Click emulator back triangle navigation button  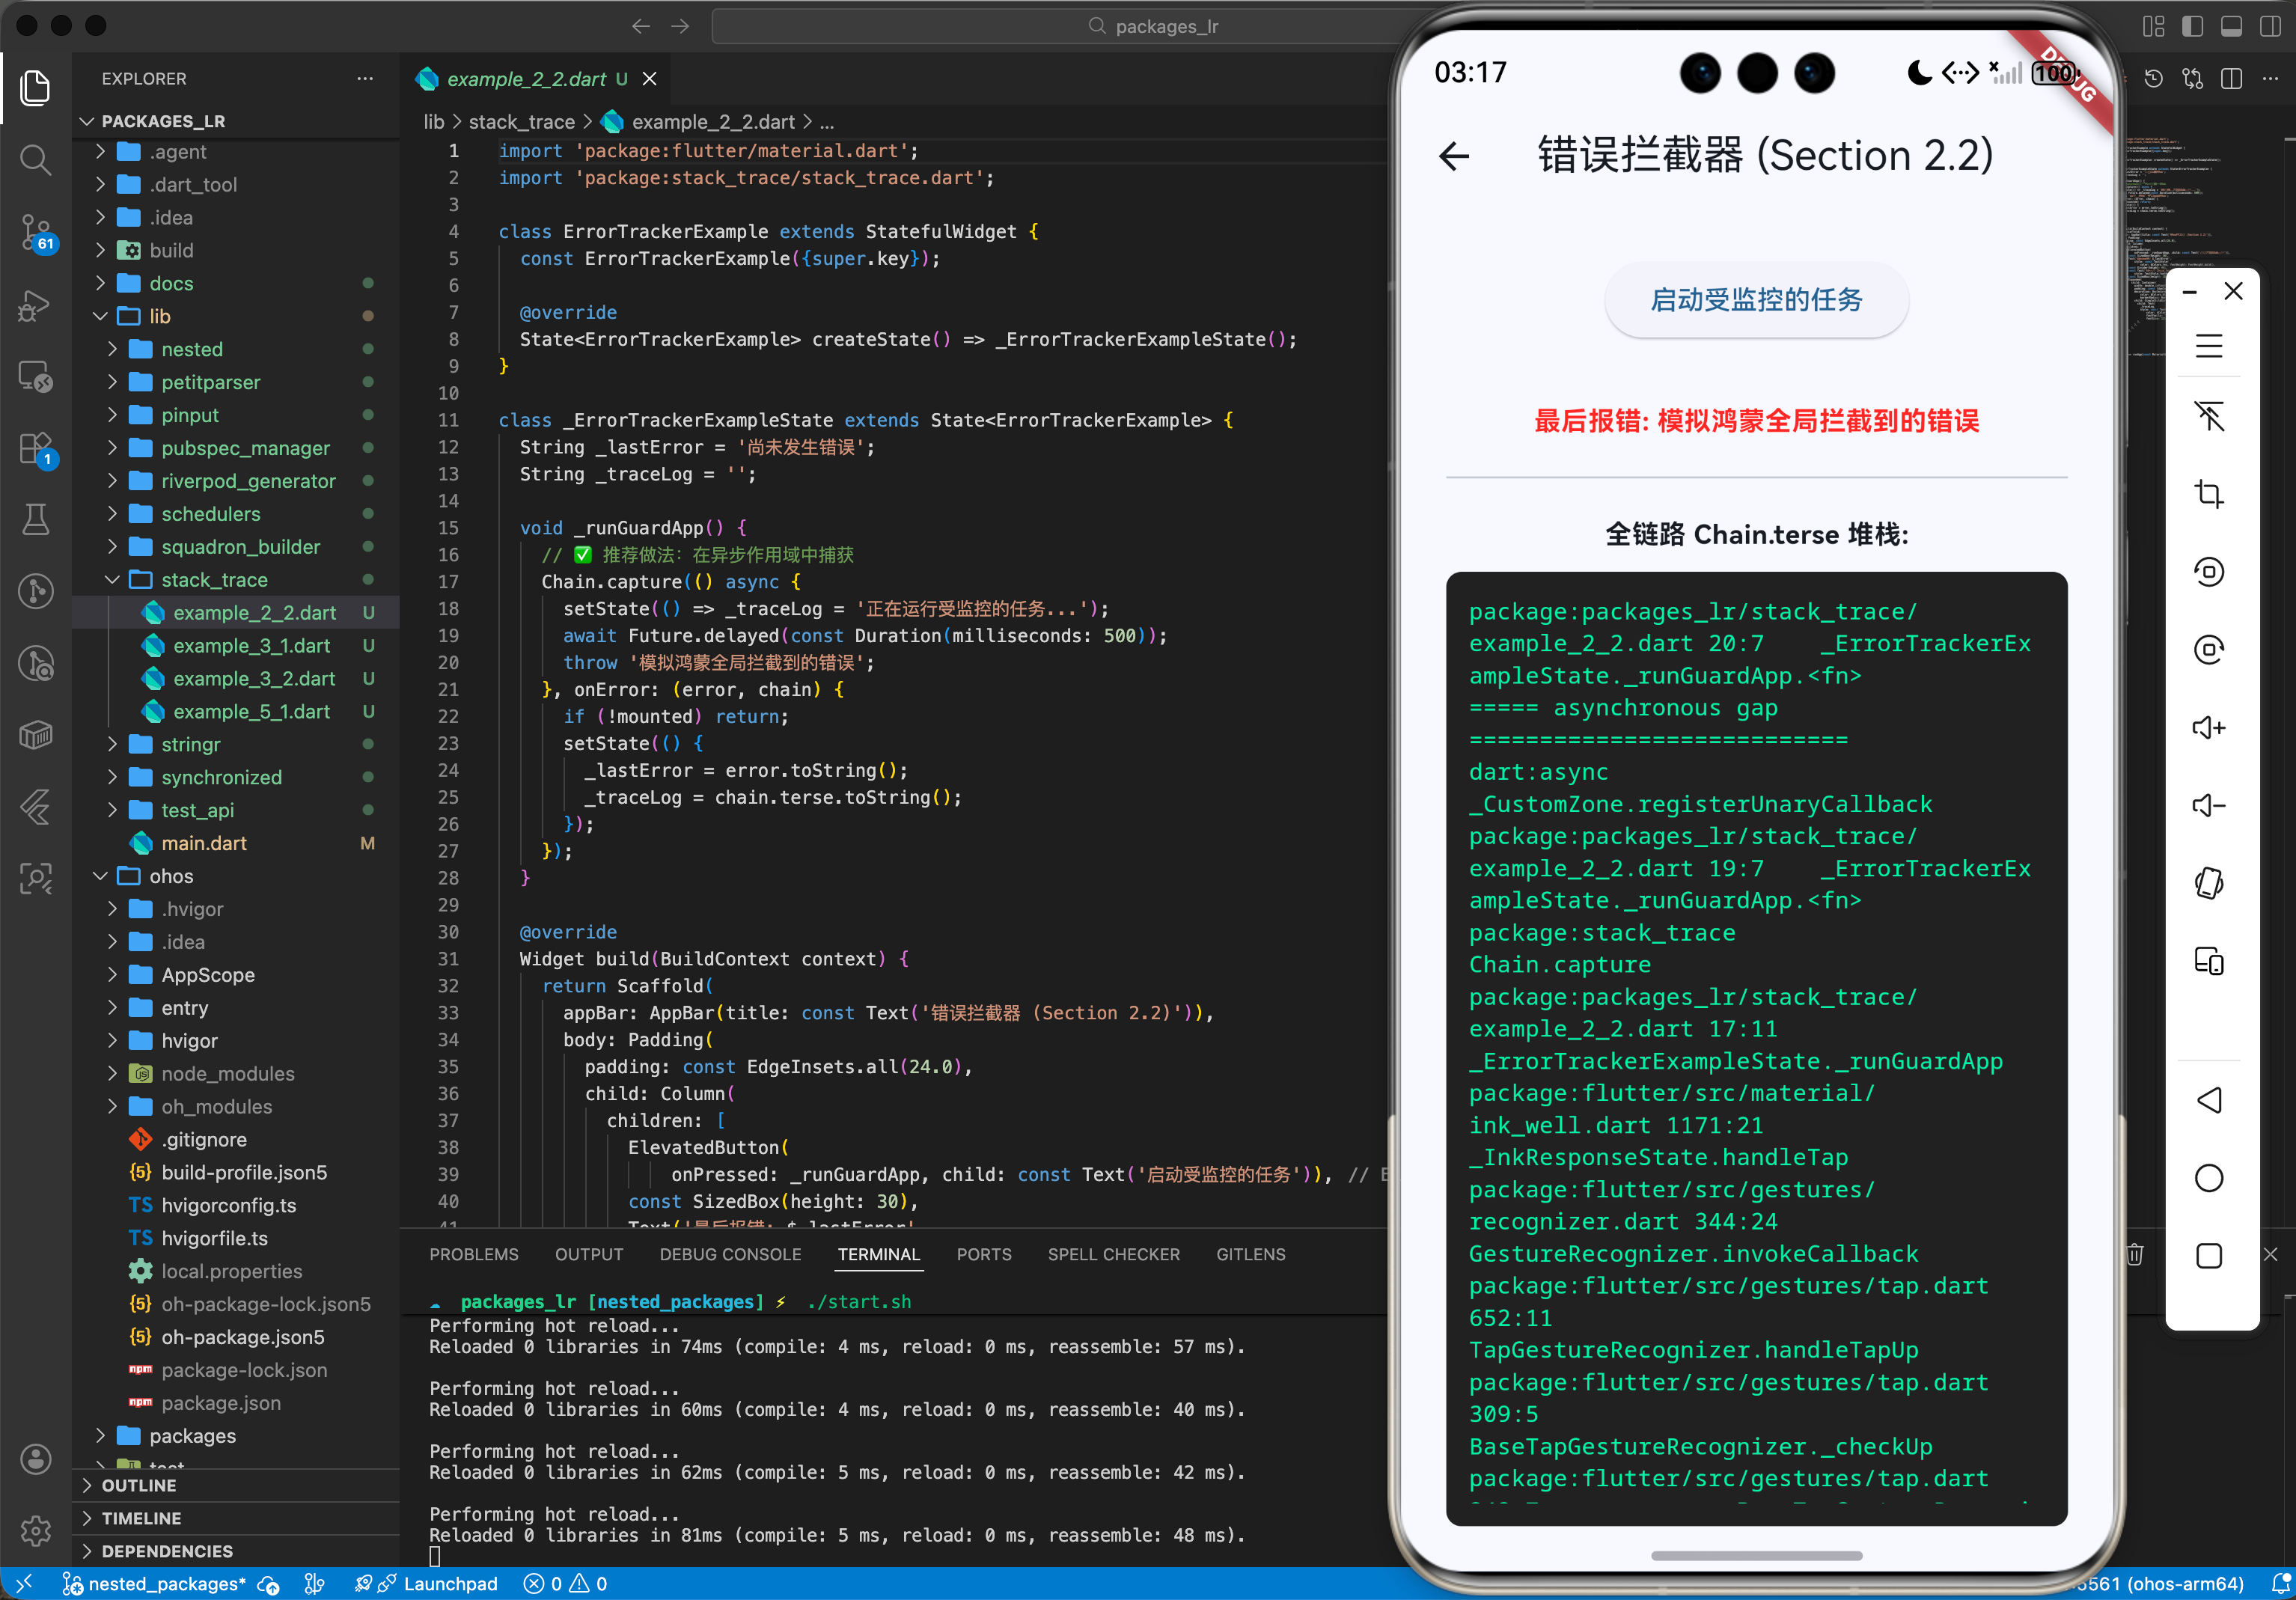tap(2209, 1100)
